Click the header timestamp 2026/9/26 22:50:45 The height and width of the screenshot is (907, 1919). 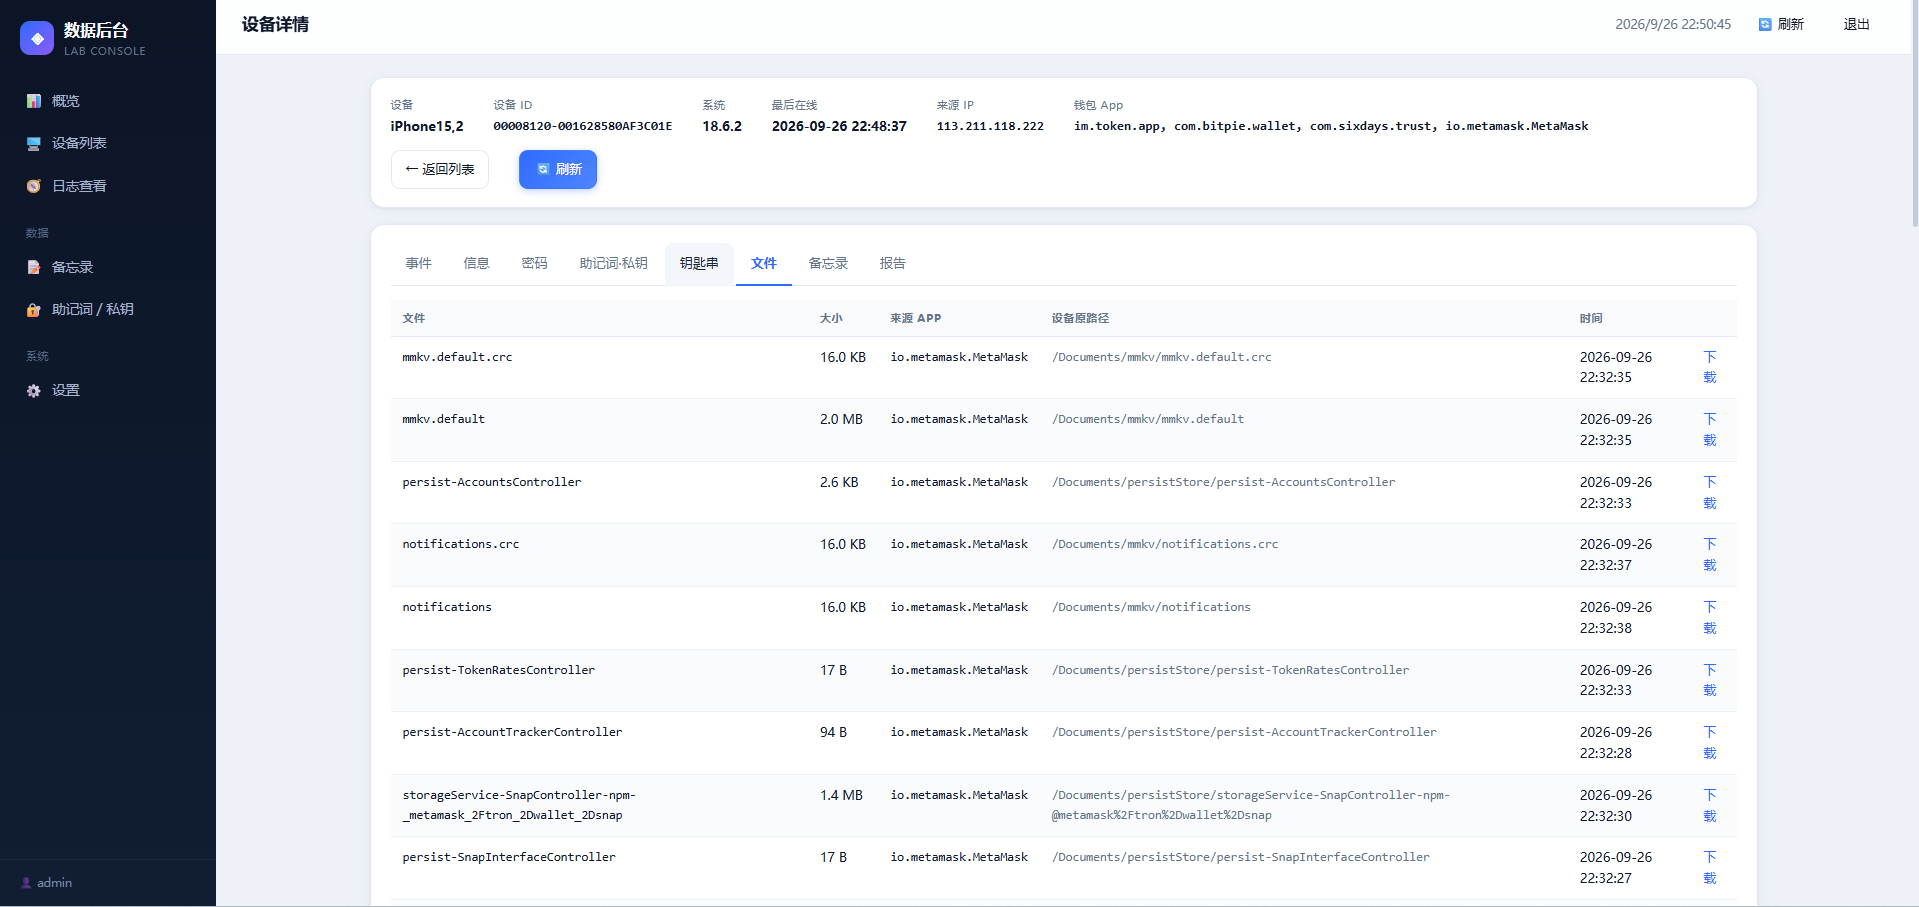click(1673, 24)
